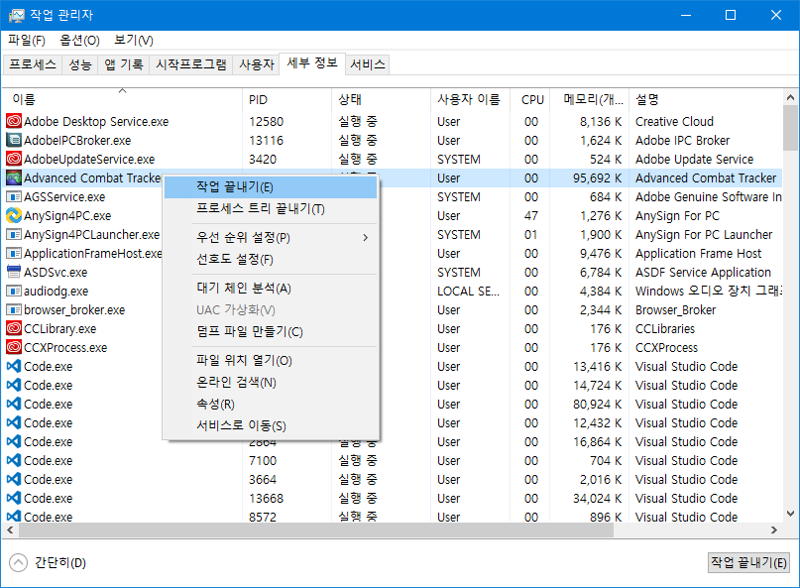Click the vertical scrollbar up arrow
The width and height of the screenshot is (800, 588).
tap(790, 97)
